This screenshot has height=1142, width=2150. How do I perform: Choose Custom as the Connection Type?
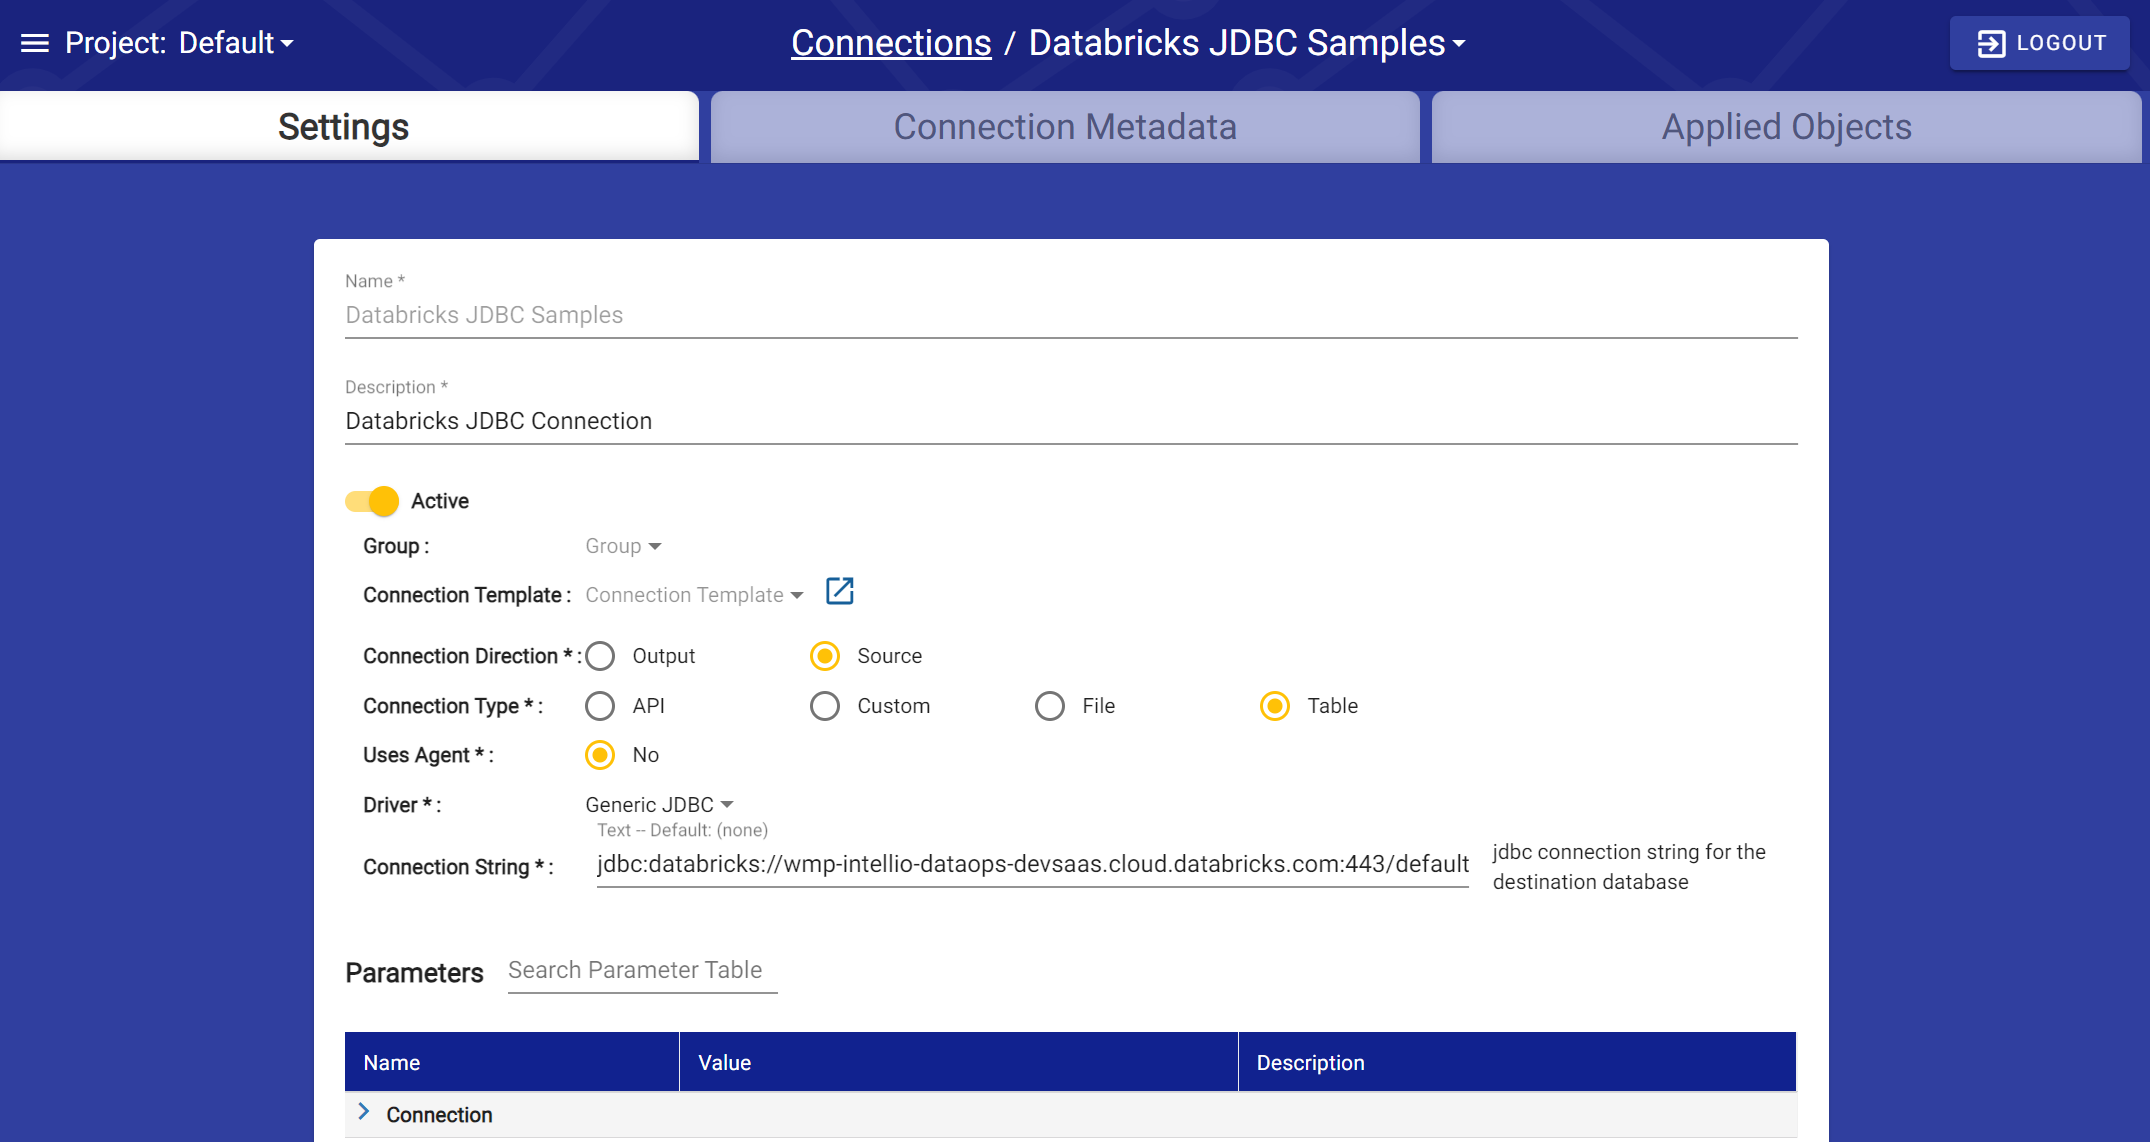[x=825, y=706]
